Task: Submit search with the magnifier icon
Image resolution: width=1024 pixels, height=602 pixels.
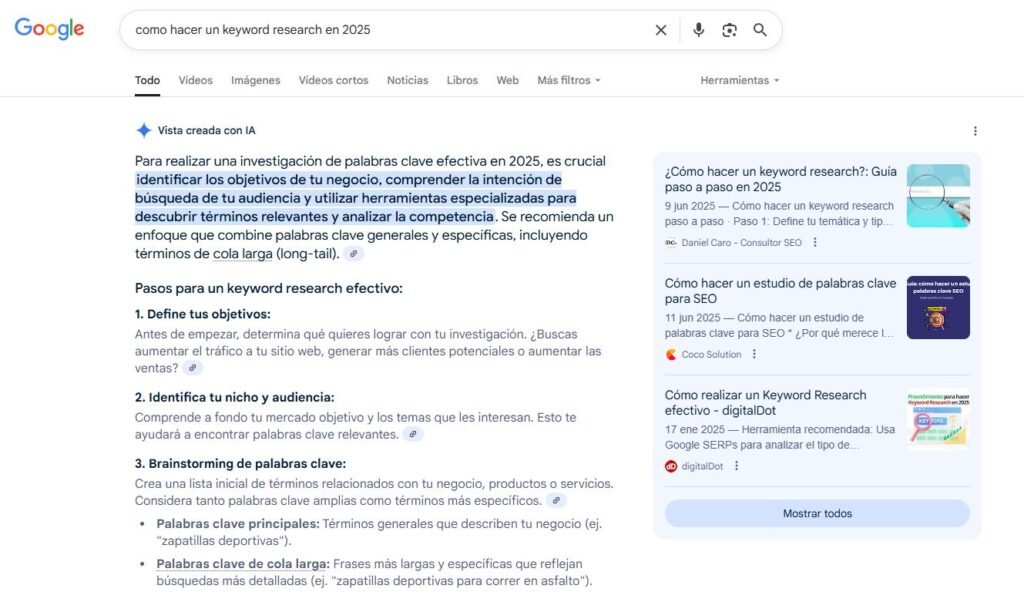Action: (x=760, y=30)
